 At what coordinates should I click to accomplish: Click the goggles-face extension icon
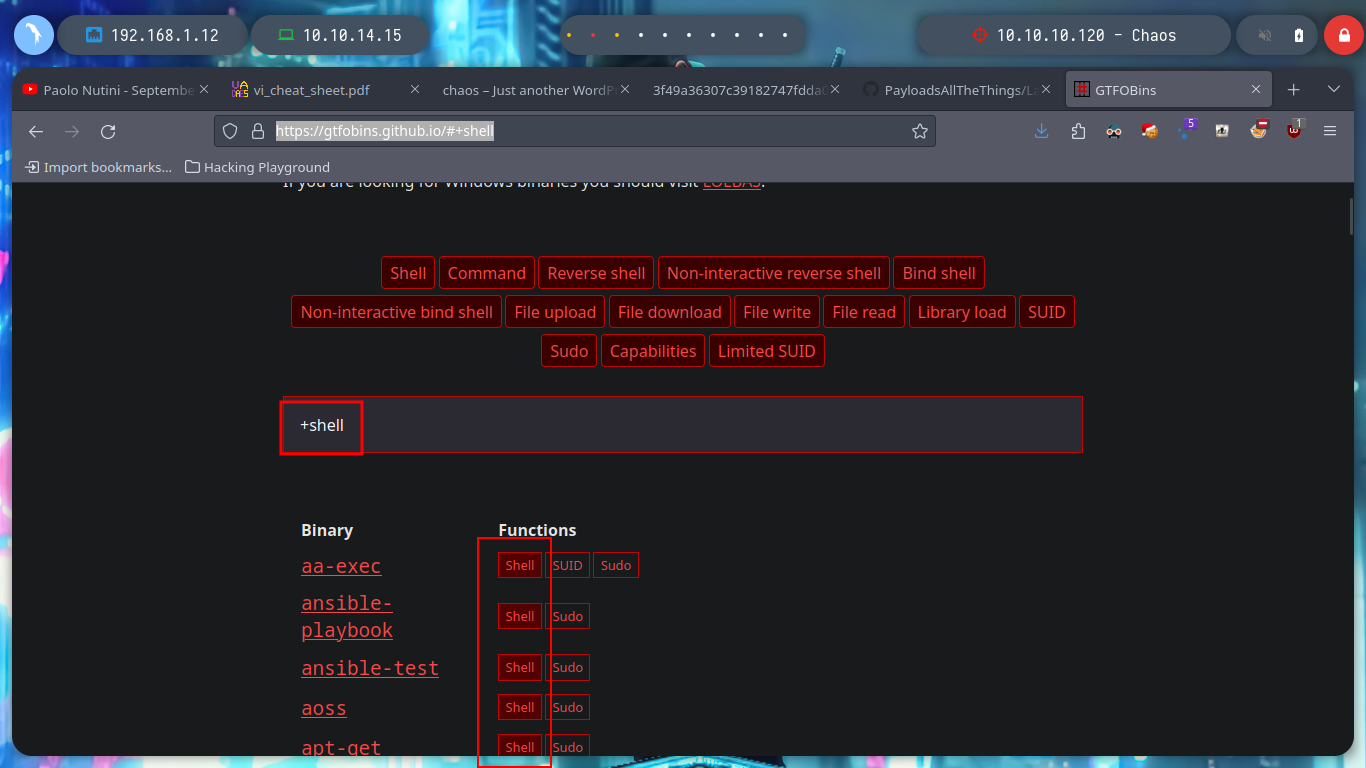(x=1113, y=131)
